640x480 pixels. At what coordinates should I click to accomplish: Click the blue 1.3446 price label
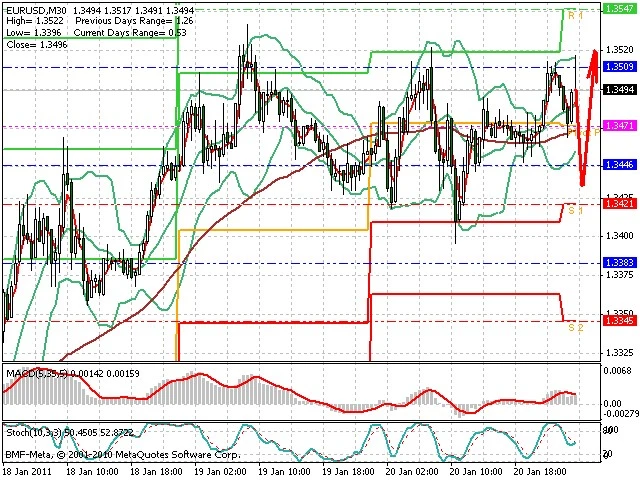(x=620, y=164)
